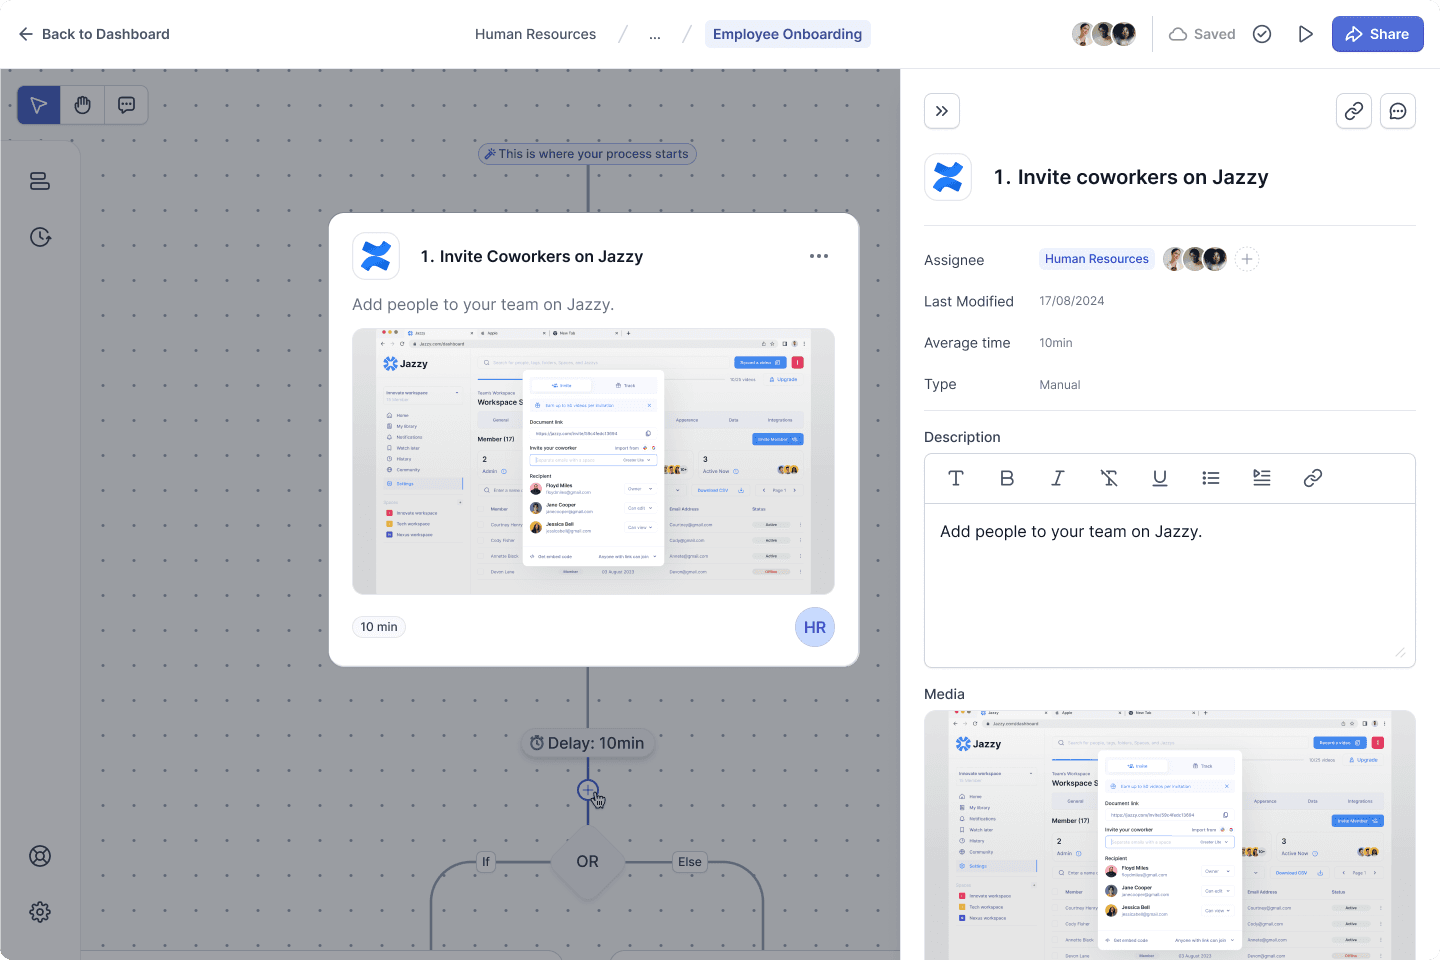
Task: Expand the collapsed breadcrumb ellipsis
Action: tap(655, 34)
